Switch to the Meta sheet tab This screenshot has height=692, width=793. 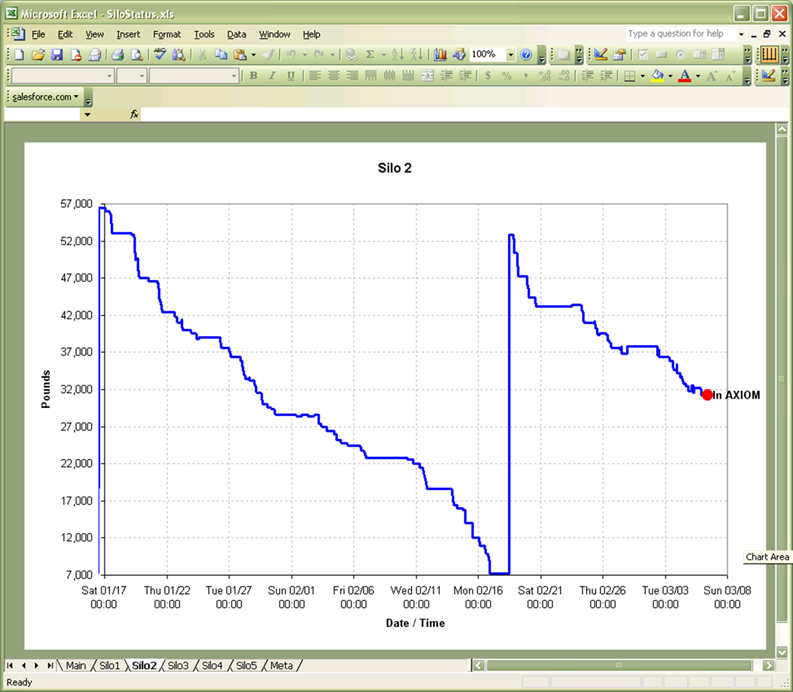pyautogui.click(x=281, y=666)
